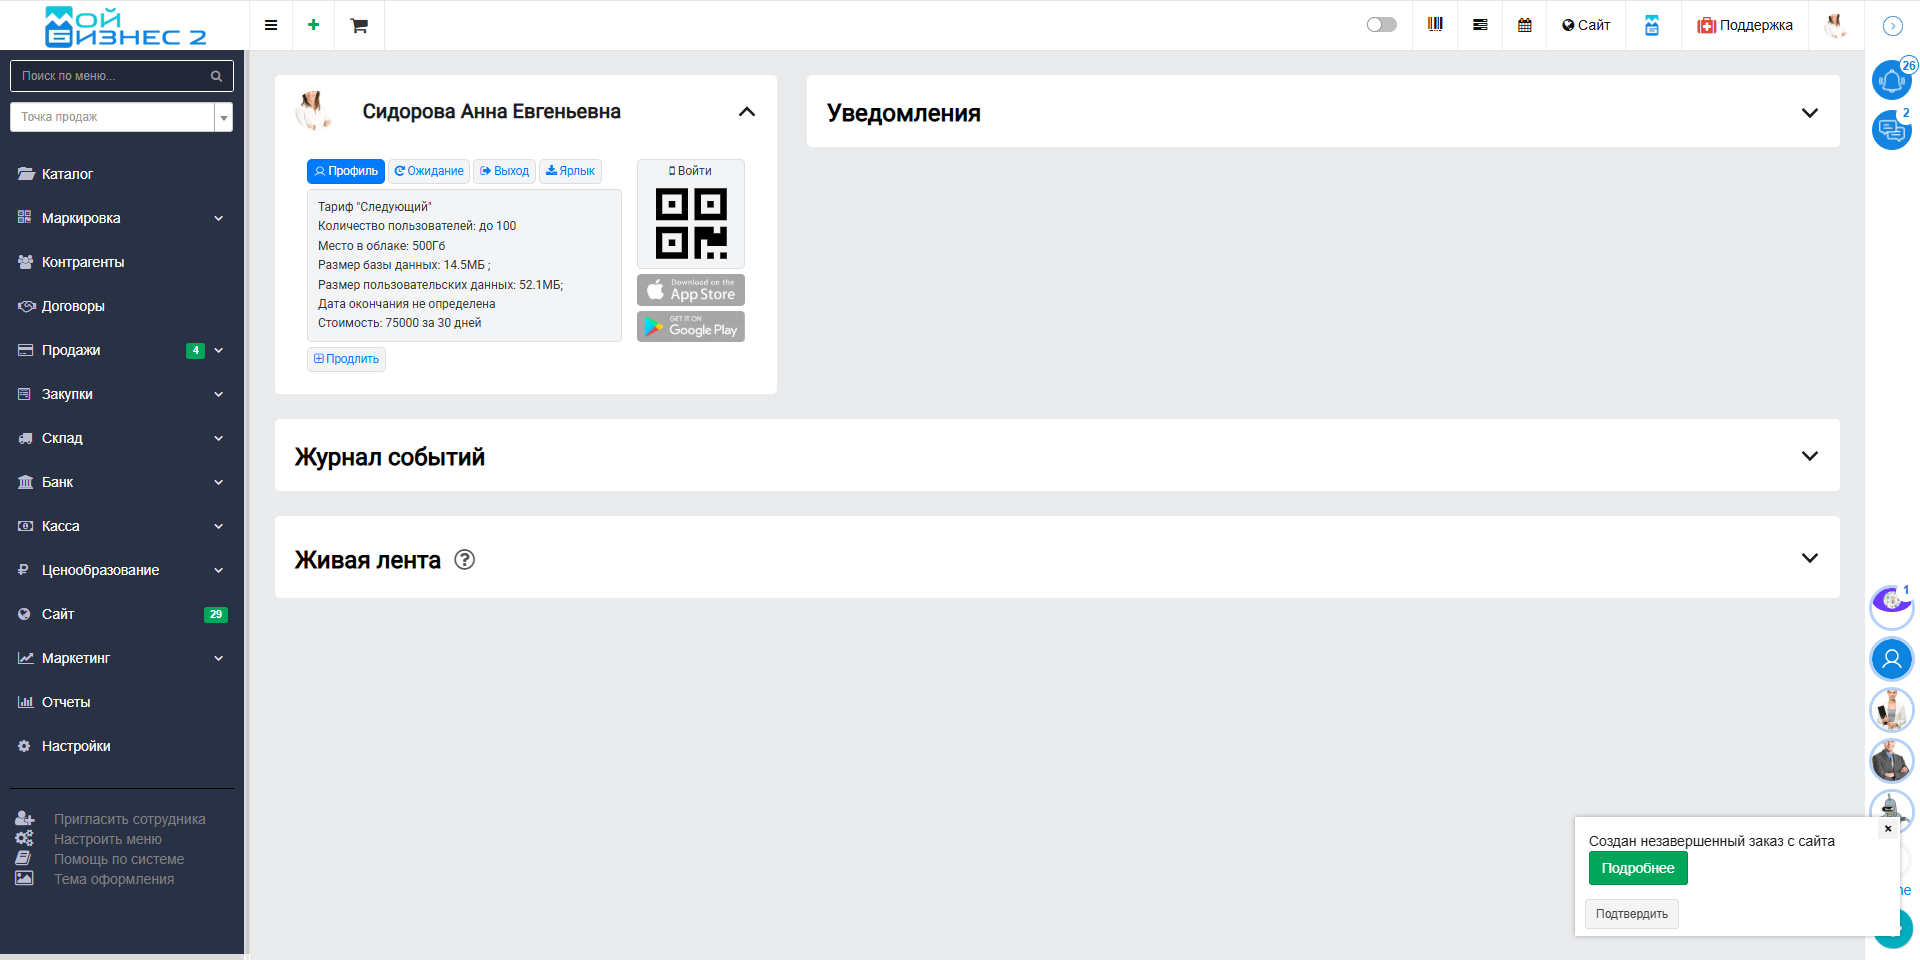This screenshot has height=960, width=1920.
Task: Click the green Подробнее button
Action: 1637,868
